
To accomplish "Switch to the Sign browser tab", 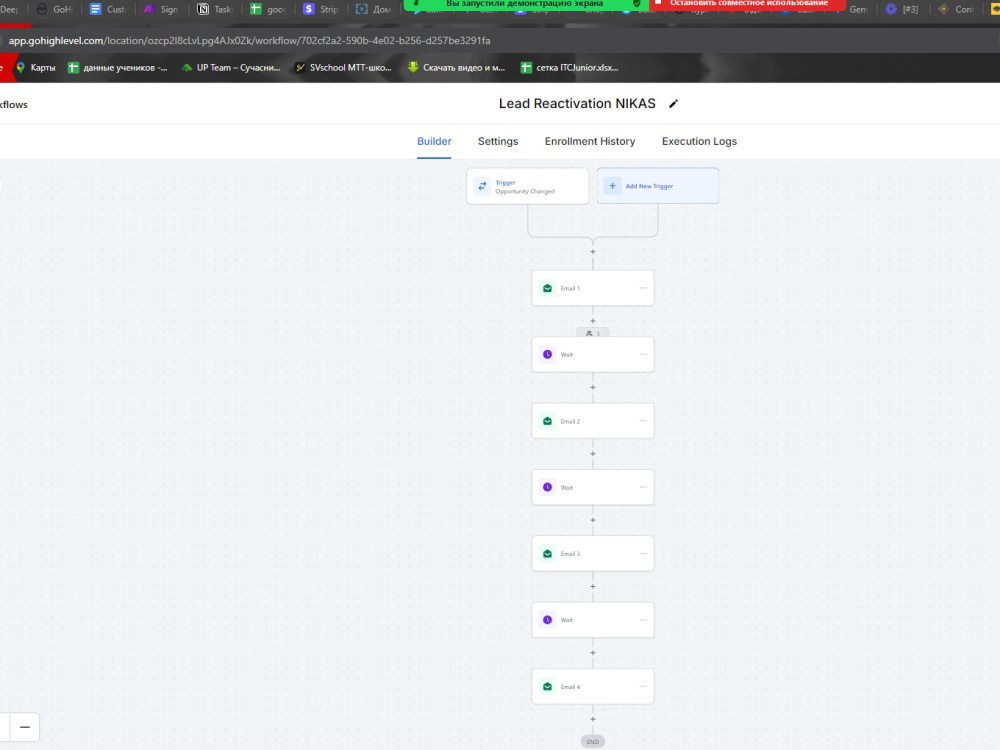I will [x=161, y=10].
